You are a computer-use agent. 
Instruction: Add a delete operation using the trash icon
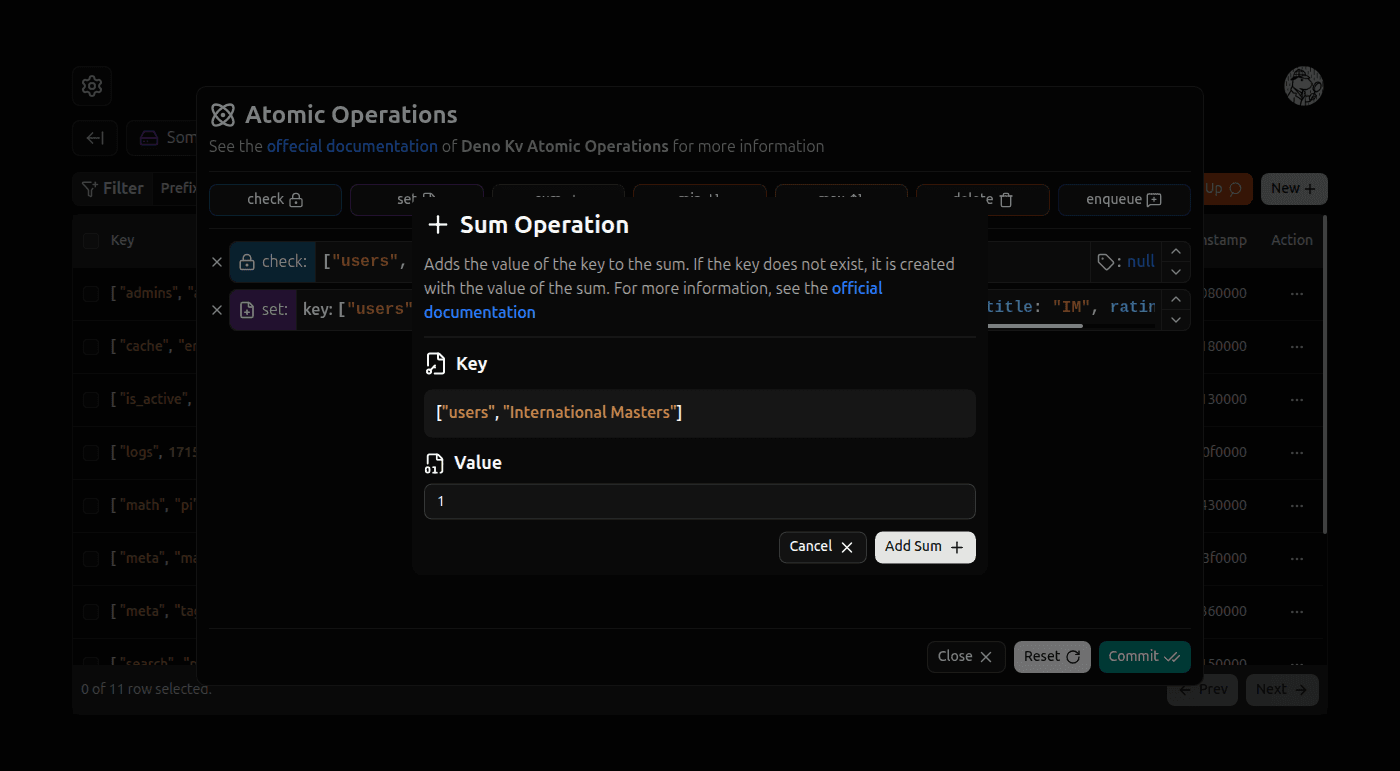coord(982,199)
